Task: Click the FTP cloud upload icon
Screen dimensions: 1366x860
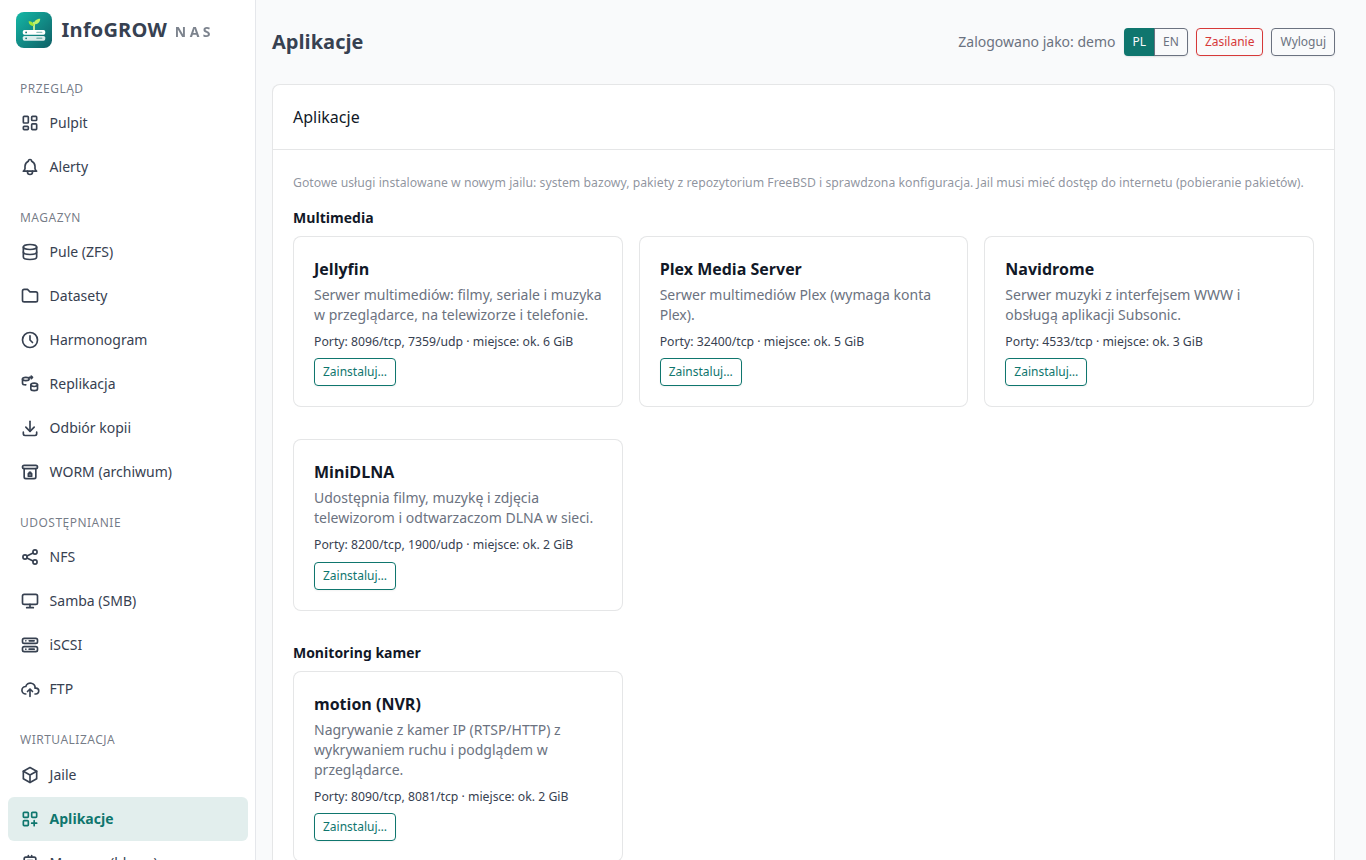Action: (30, 689)
